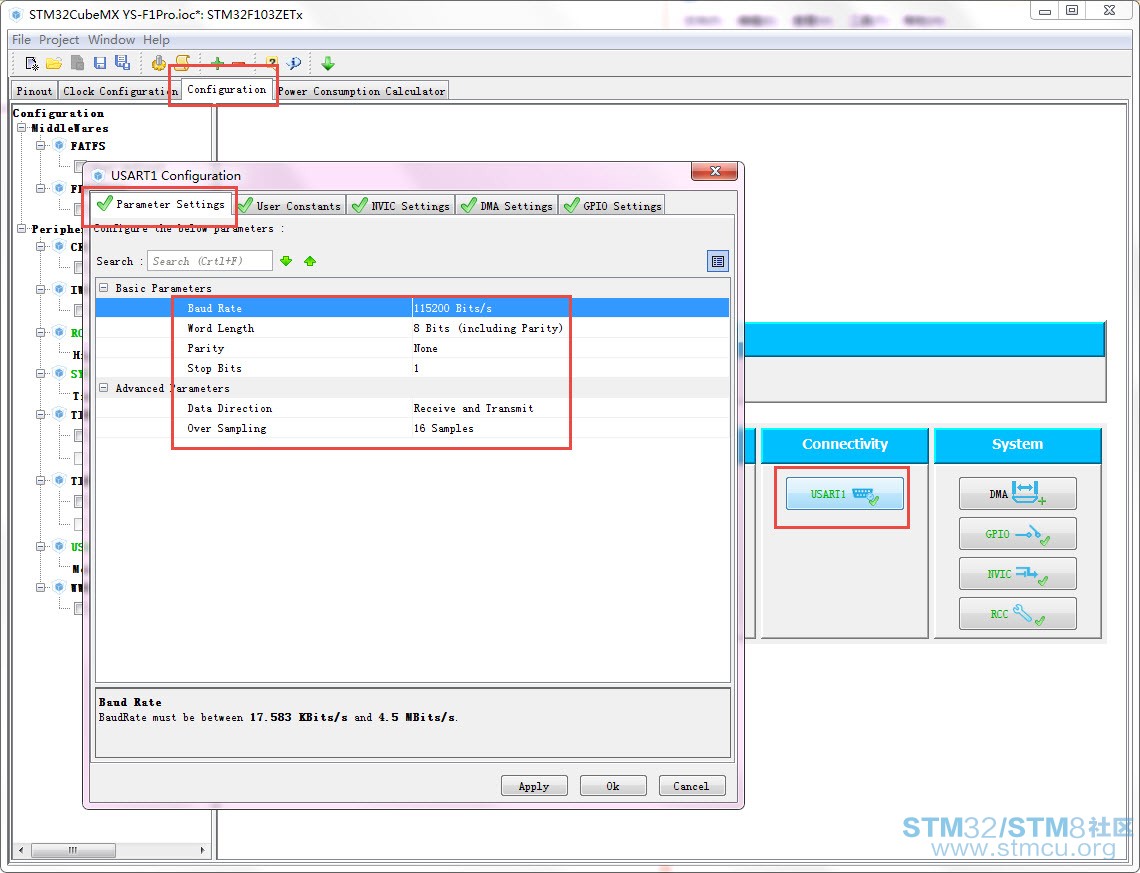
Task: Switch to the Clock Configuration tab
Action: [x=119, y=91]
